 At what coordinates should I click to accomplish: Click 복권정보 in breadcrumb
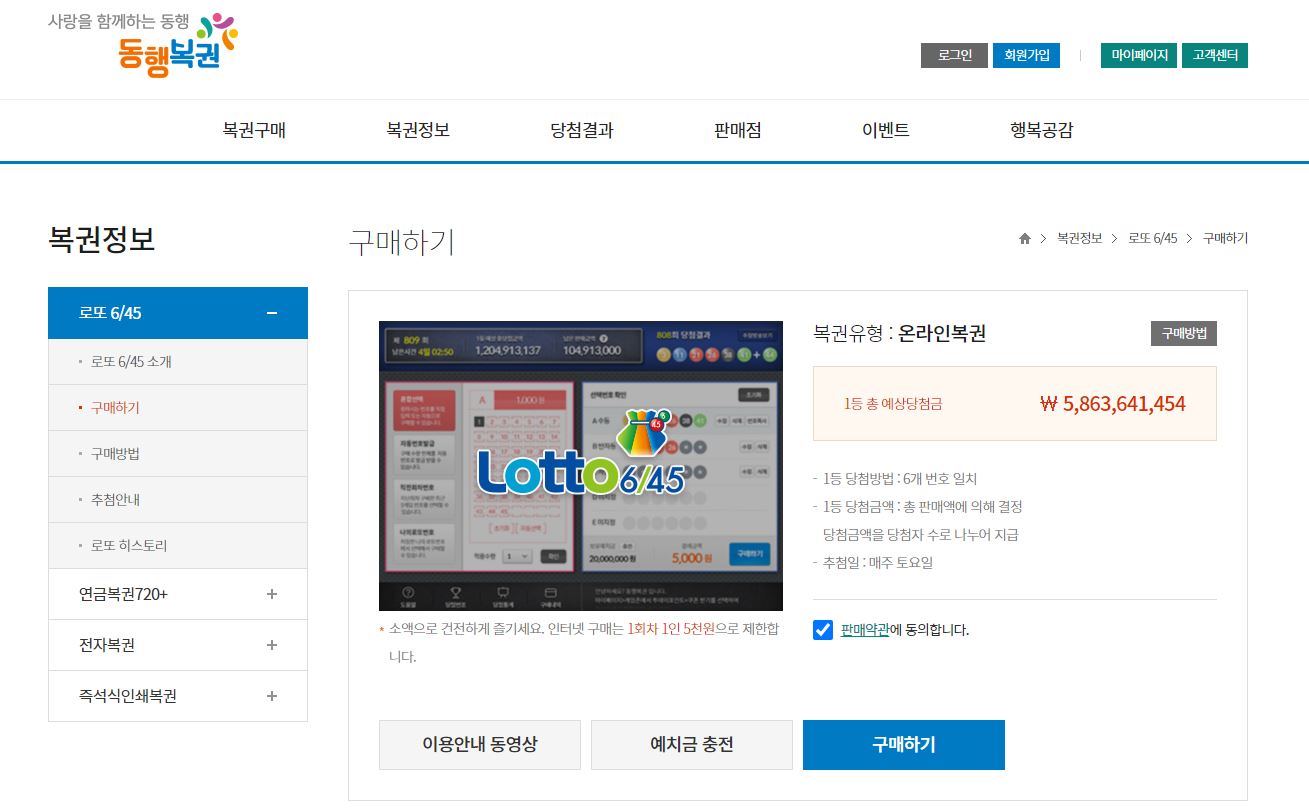point(1079,238)
